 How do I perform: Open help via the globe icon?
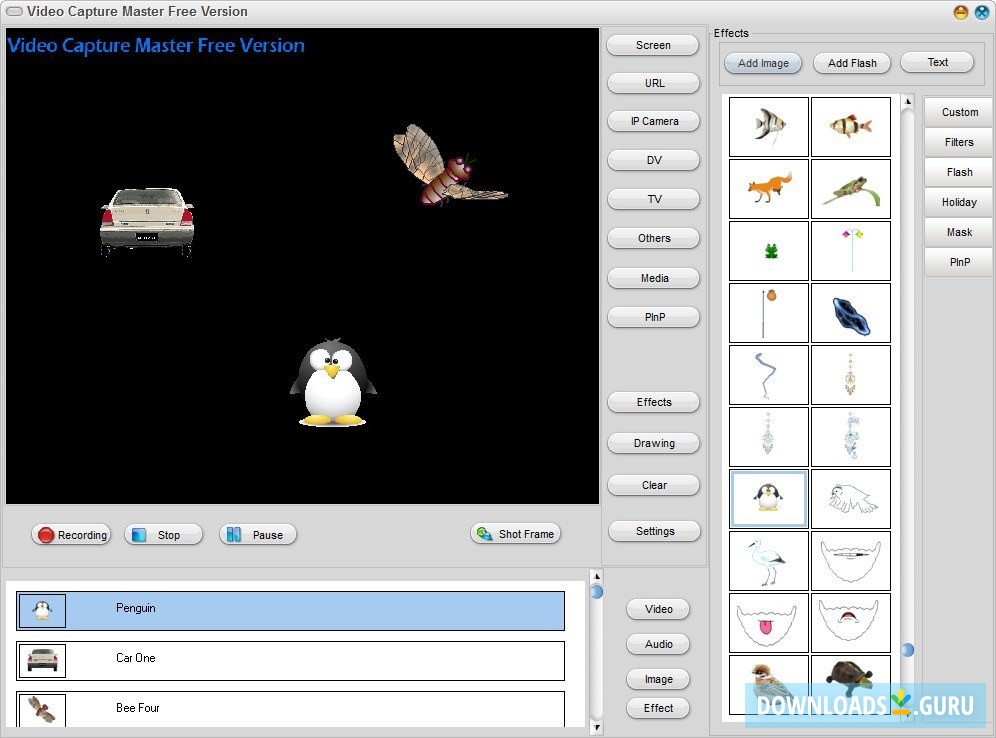coord(981,12)
